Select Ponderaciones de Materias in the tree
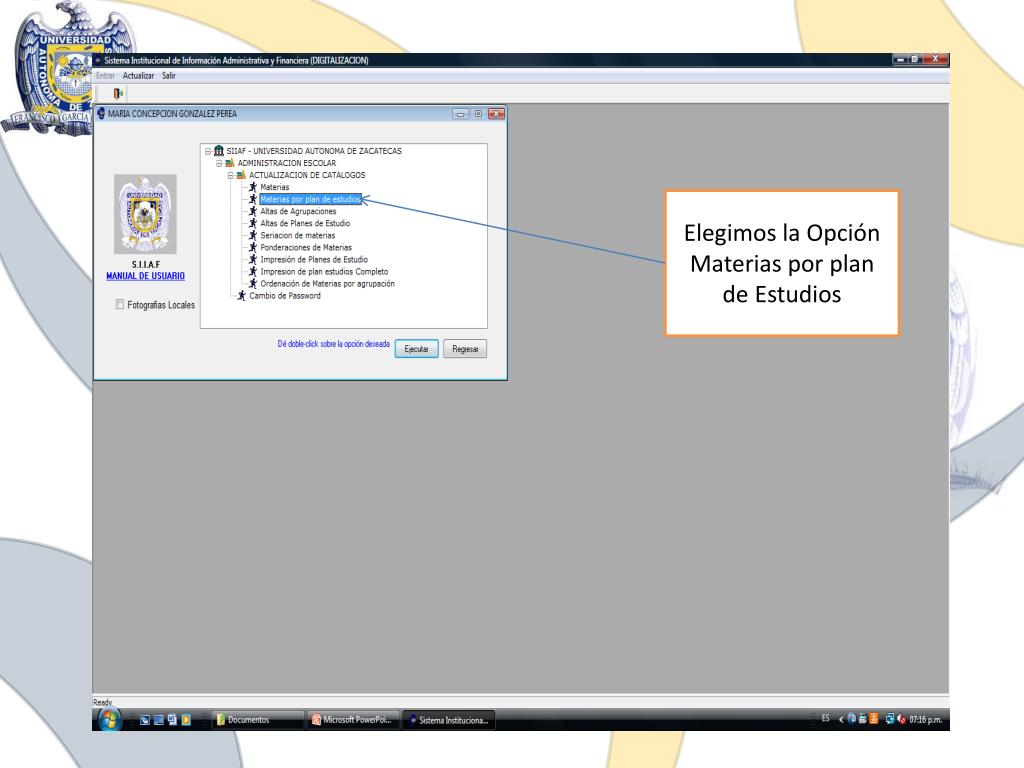 pyautogui.click(x=306, y=248)
